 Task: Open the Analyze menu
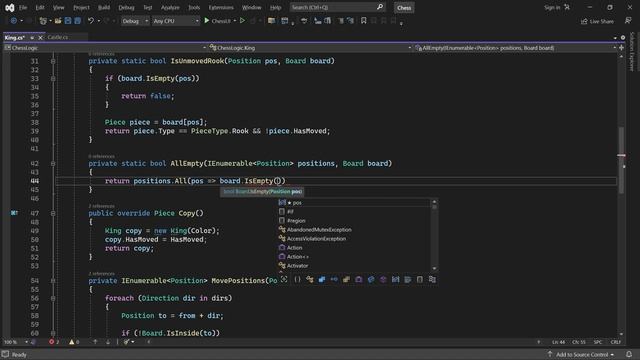[170, 7]
